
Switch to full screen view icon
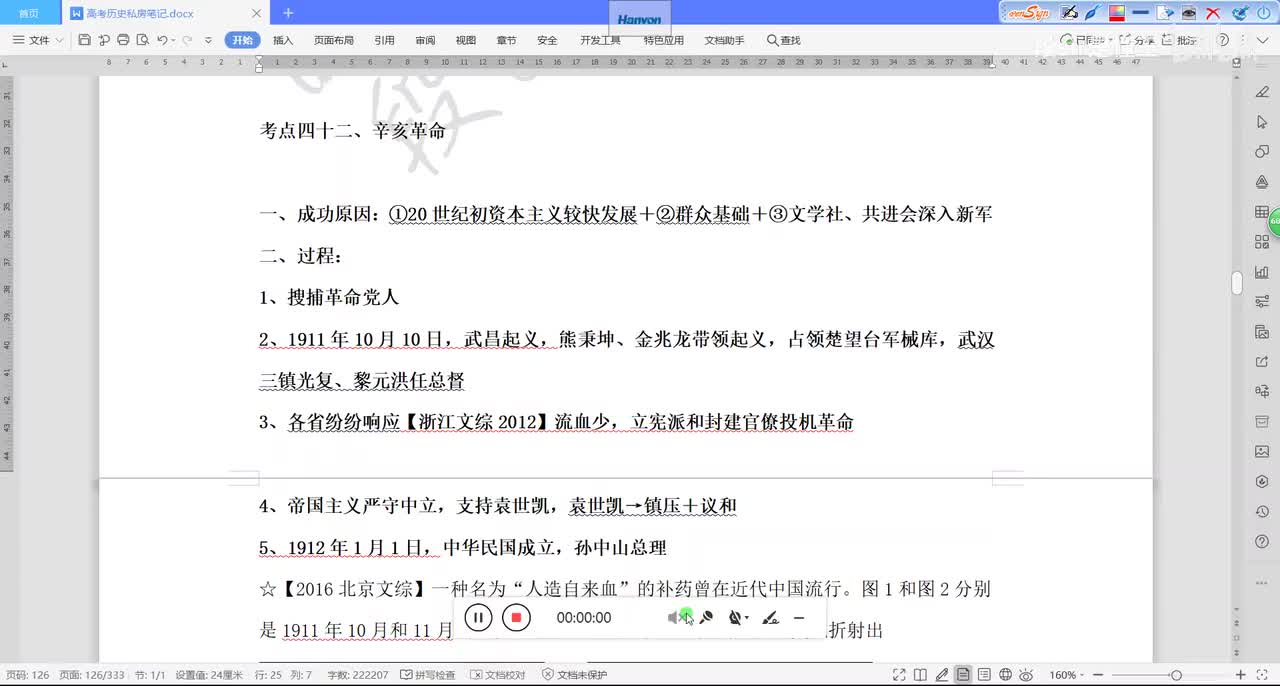point(899,675)
